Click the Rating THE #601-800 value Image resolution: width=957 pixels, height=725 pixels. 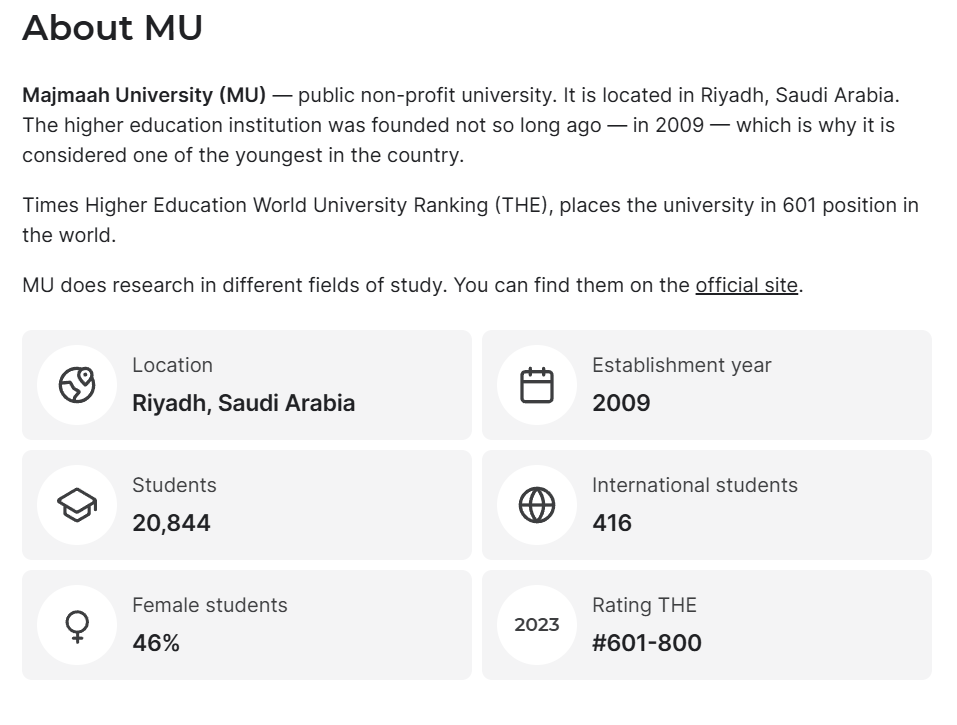point(646,643)
